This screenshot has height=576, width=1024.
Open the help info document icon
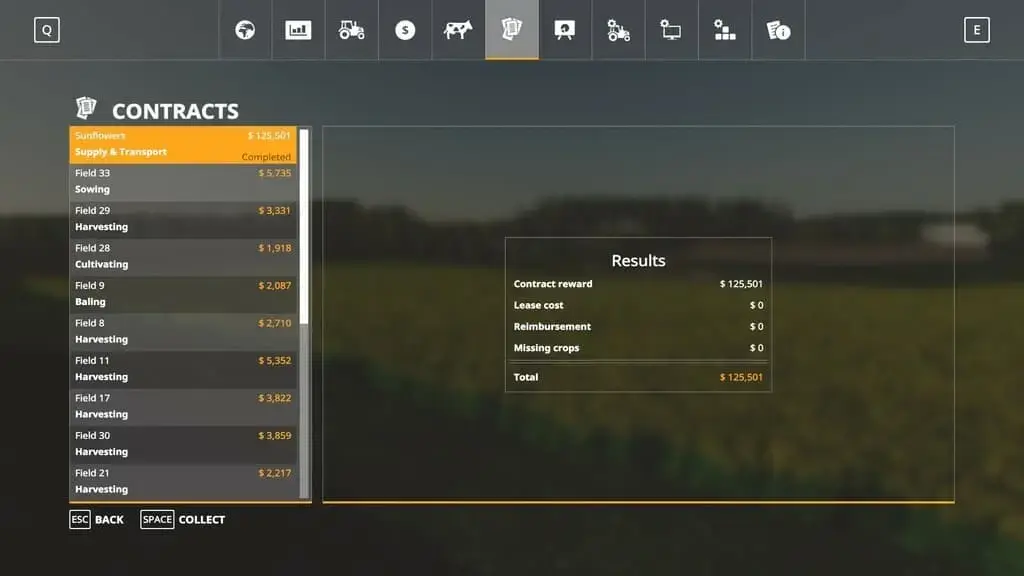778,30
